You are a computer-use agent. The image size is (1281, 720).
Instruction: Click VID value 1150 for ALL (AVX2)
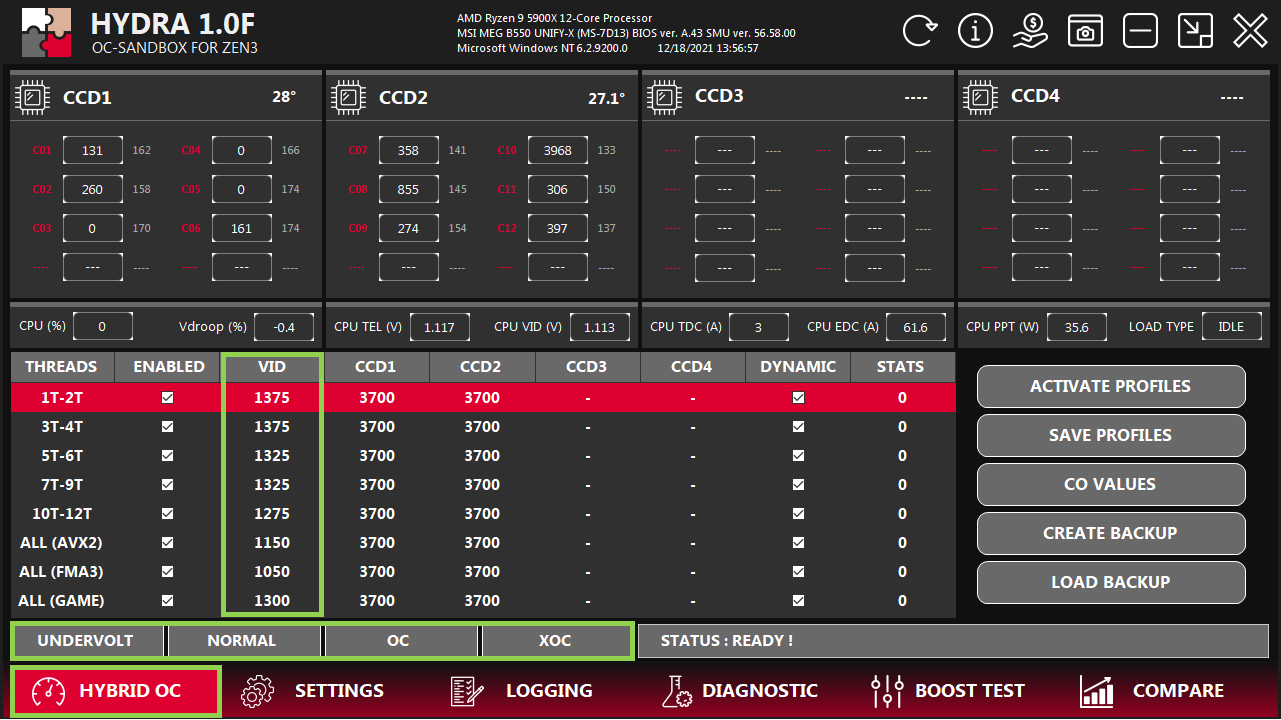(x=272, y=543)
